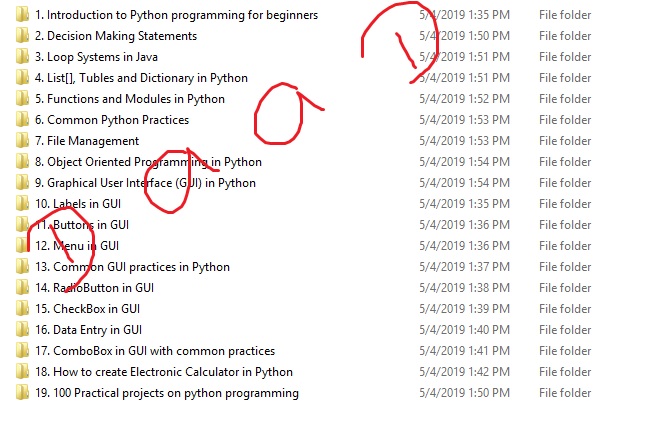
Task: Click folder icon for Object Oriented Programming
Action: [x=22, y=162]
